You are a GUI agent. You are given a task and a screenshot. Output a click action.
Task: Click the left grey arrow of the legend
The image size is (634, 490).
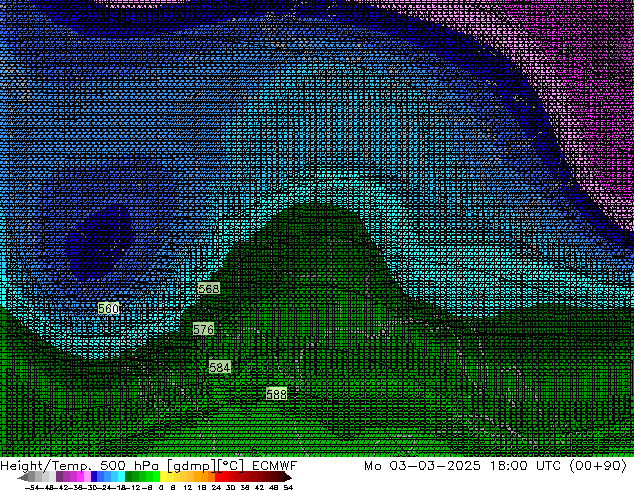coord(23,477)
